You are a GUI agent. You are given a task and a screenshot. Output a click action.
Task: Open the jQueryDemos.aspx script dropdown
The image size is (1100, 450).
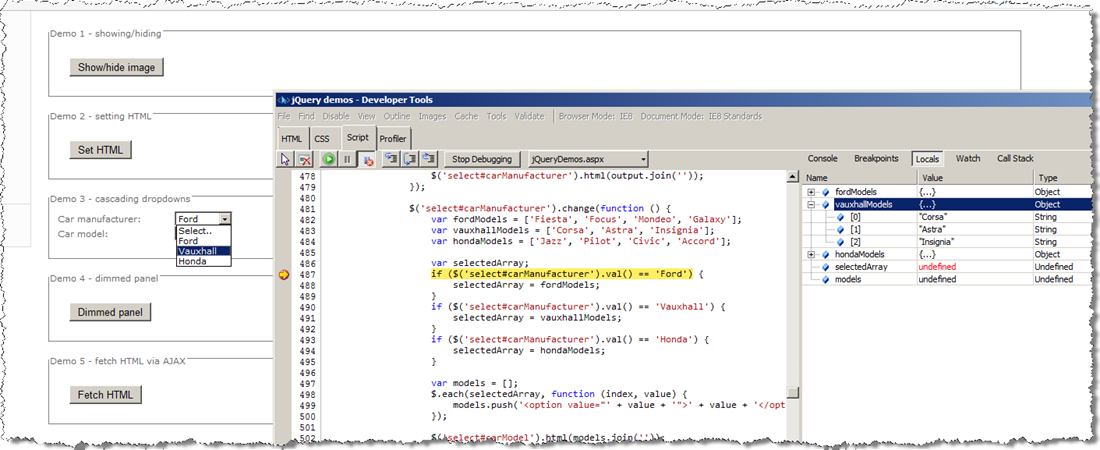point(588,159)
